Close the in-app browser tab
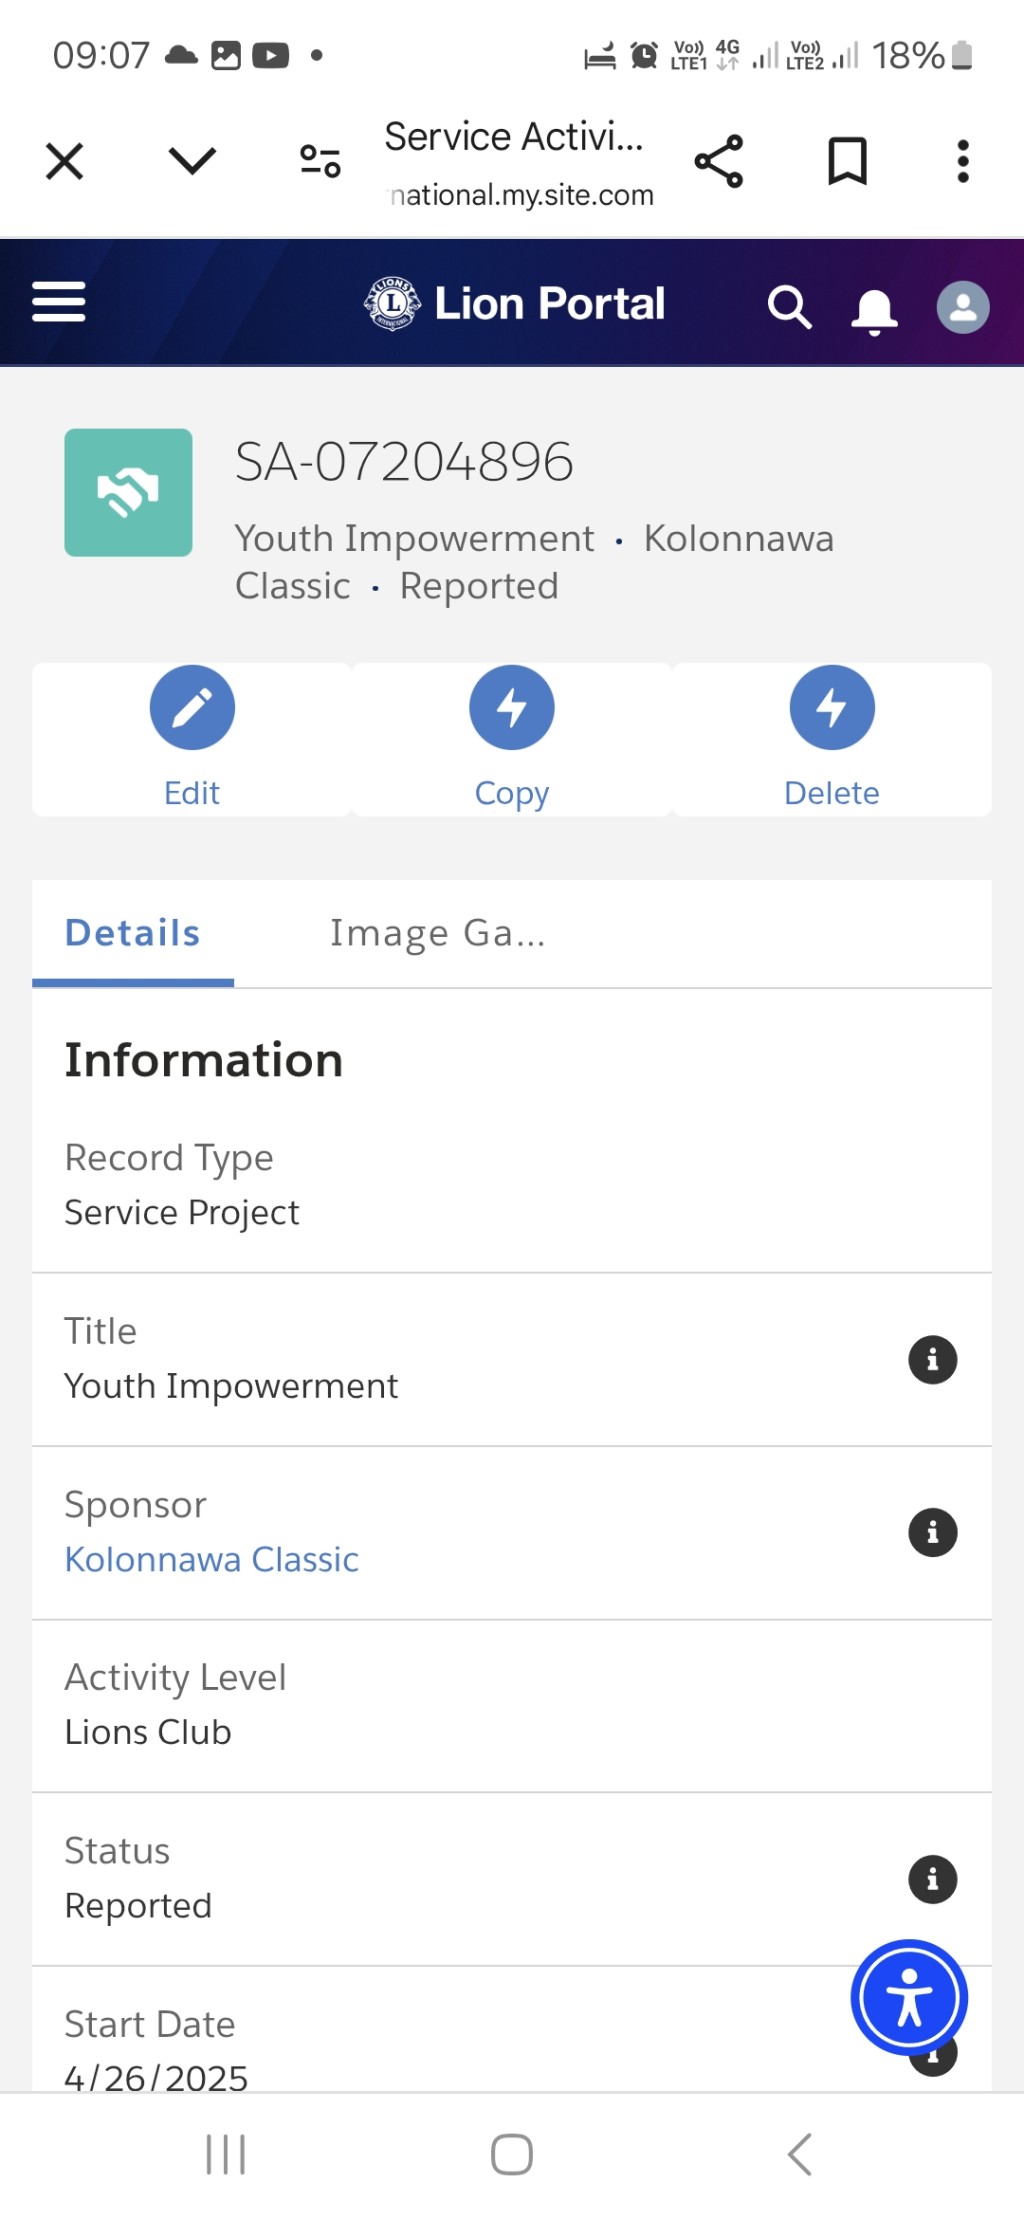Viewport: 1024px width, 2219px height. 64,161
